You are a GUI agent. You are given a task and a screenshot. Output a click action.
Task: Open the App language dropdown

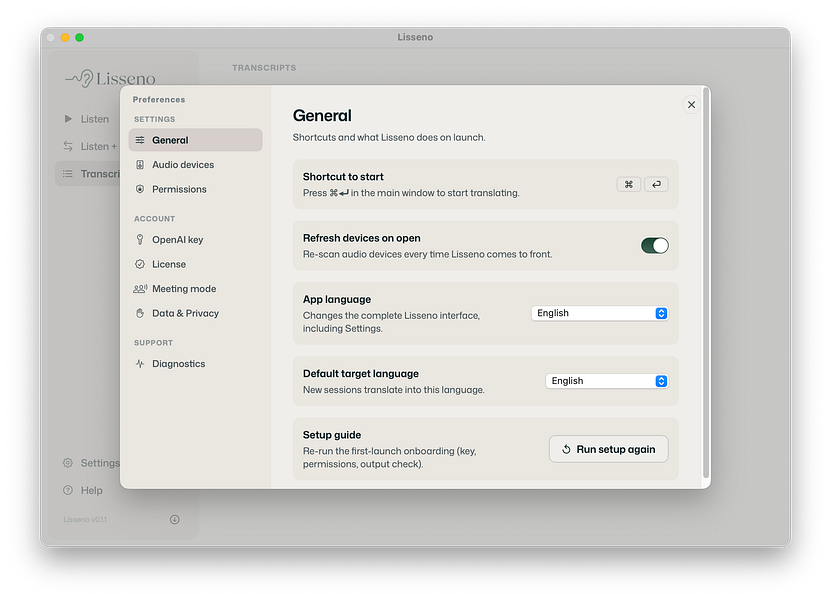[x=599, y=313]
